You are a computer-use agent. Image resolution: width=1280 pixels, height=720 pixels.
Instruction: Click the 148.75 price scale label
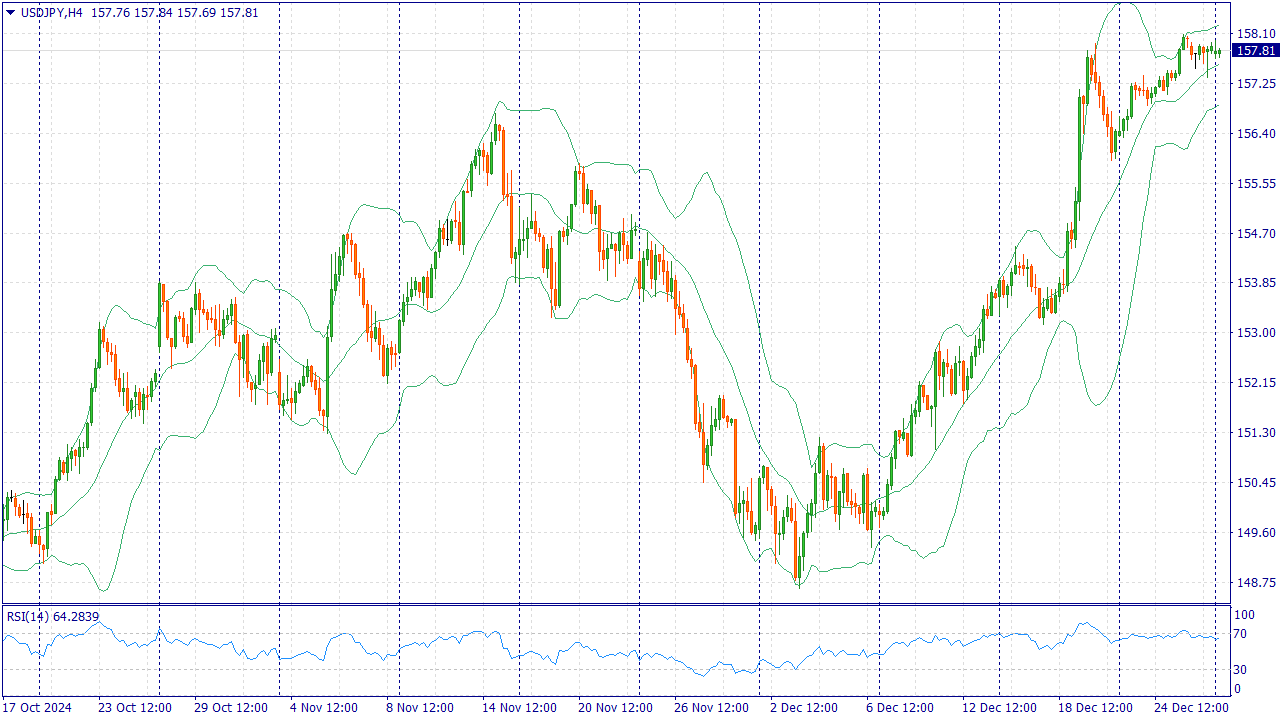[x=1254, y=583]
